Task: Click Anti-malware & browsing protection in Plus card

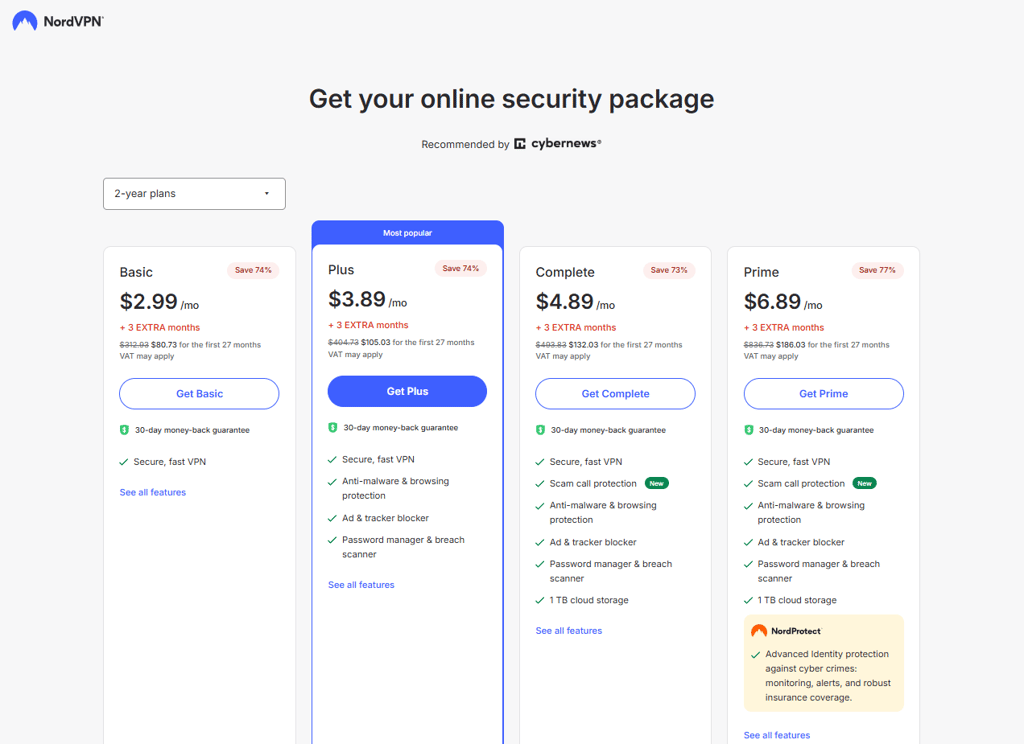Action: tap(395, 489)
